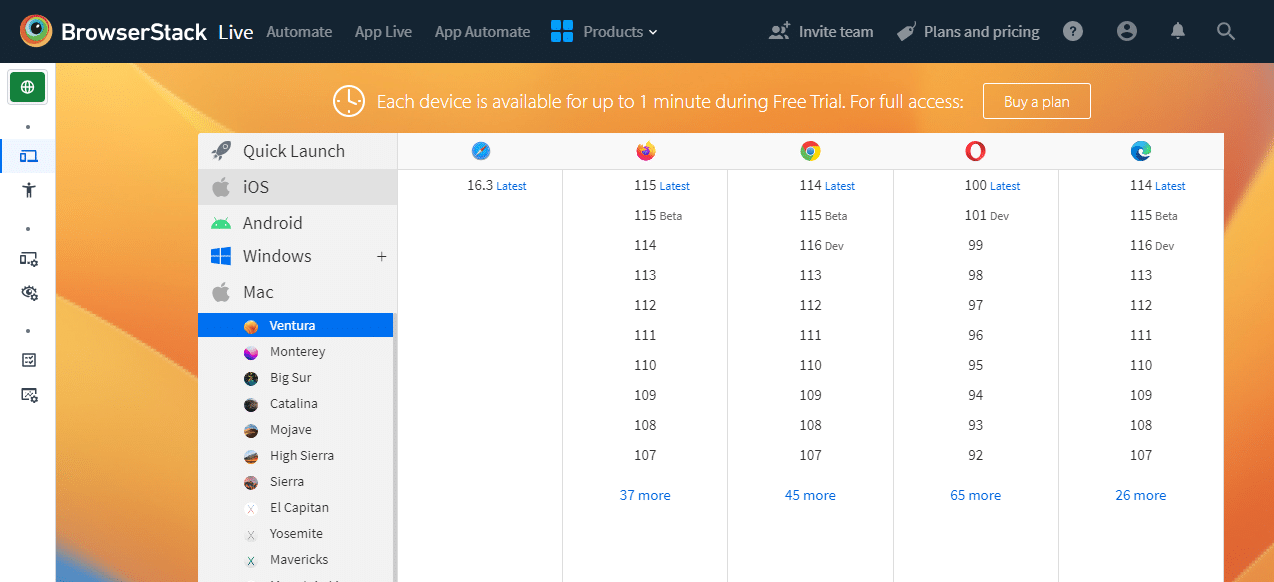Click the Invite team people icon
Viewport: 1274px width, 582px height.
tap(780, 31)
